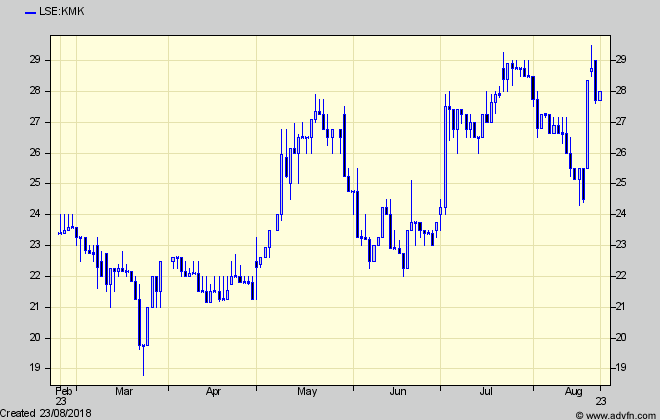Screen dimensions: 660x420
Task: Click the left axis value 25
Action: coord(35,183)
